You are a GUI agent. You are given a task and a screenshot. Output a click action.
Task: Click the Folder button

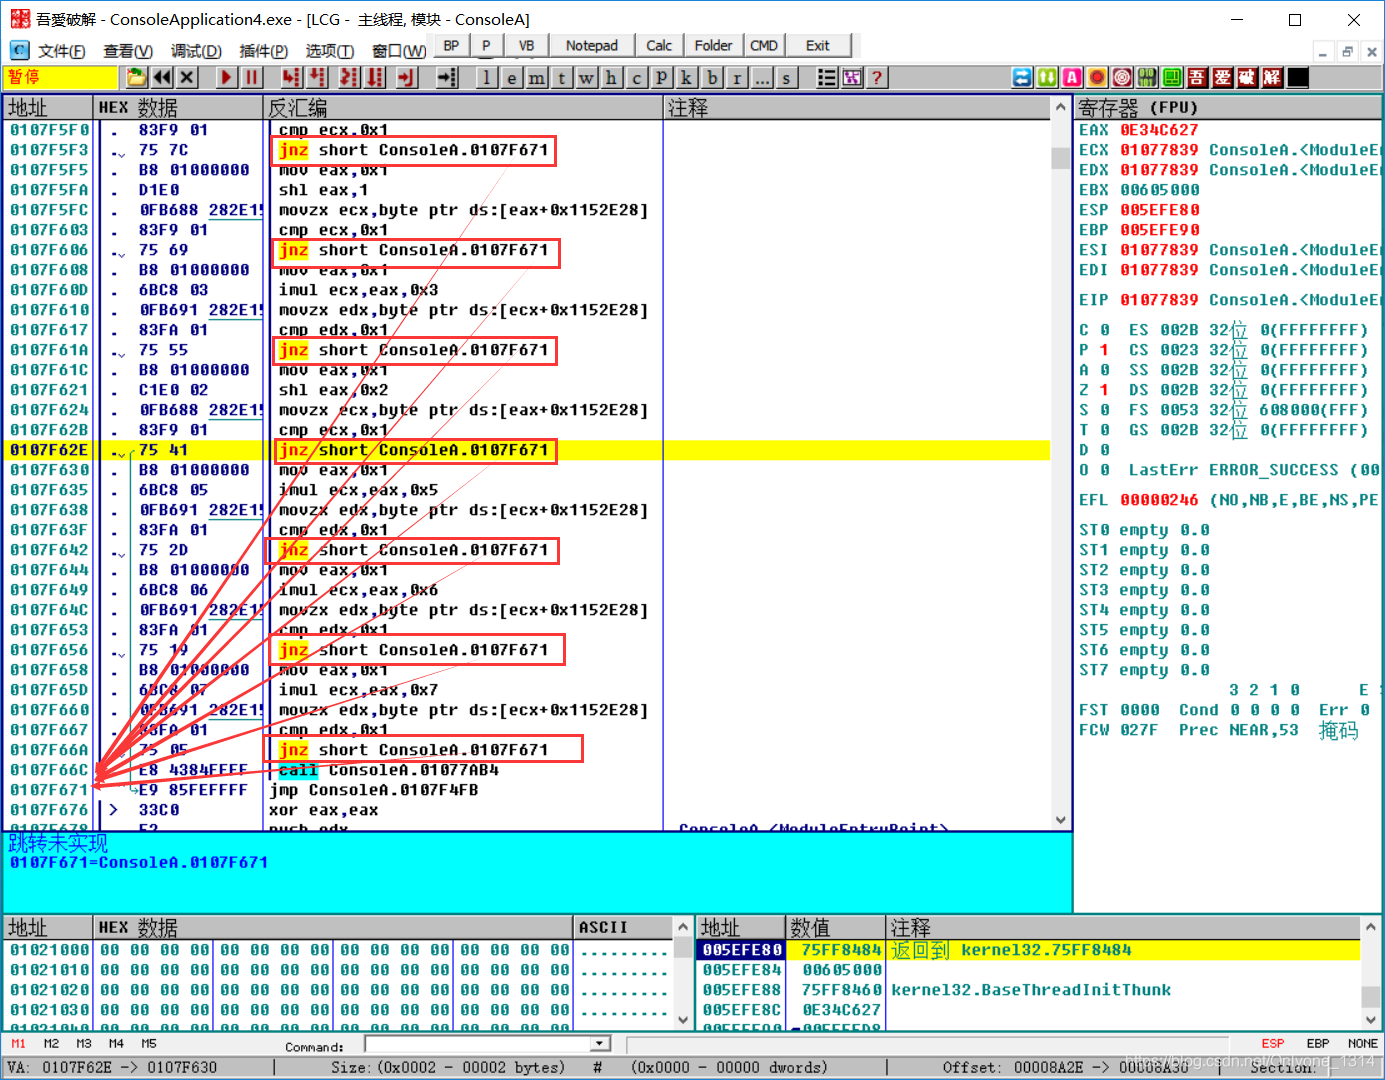[x=713, y=45]
